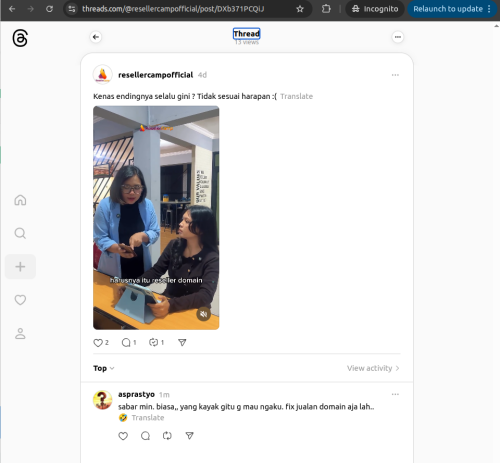Translate the resellercampofficial post text
The width and height of the screenshot is (500, 463).
(297, 96)
